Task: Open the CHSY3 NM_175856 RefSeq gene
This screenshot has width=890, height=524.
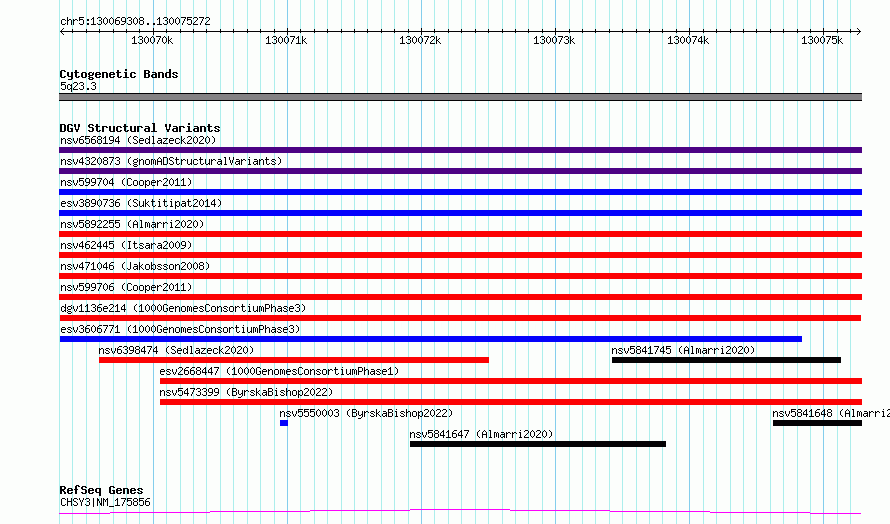Action: [460, 512]
